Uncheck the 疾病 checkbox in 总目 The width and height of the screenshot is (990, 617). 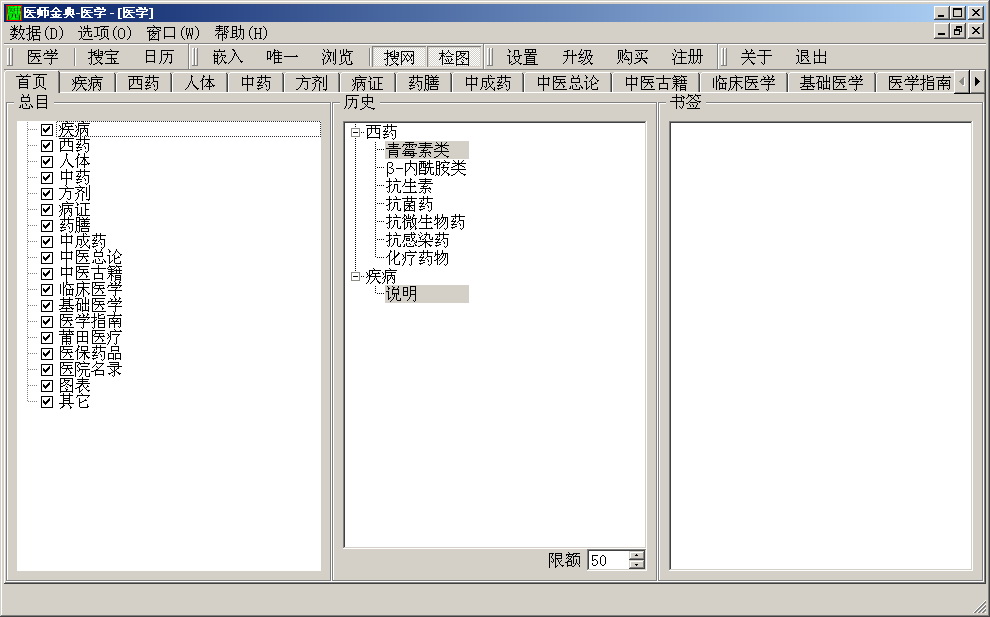click(47, 130)
